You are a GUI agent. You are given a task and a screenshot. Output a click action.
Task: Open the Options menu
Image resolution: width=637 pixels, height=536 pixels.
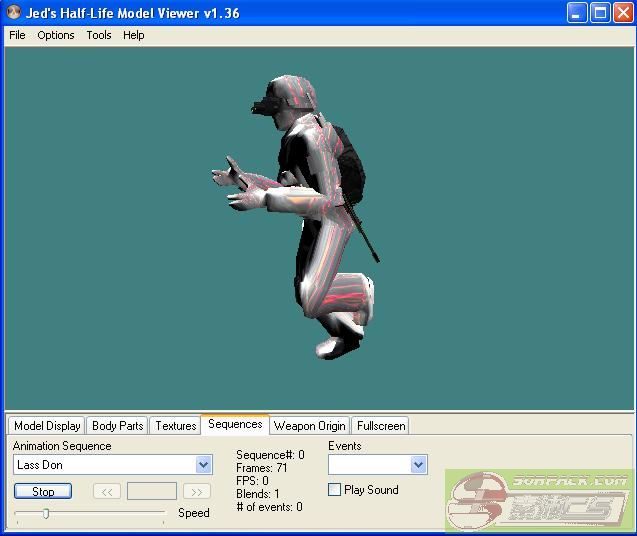[56, 35]
